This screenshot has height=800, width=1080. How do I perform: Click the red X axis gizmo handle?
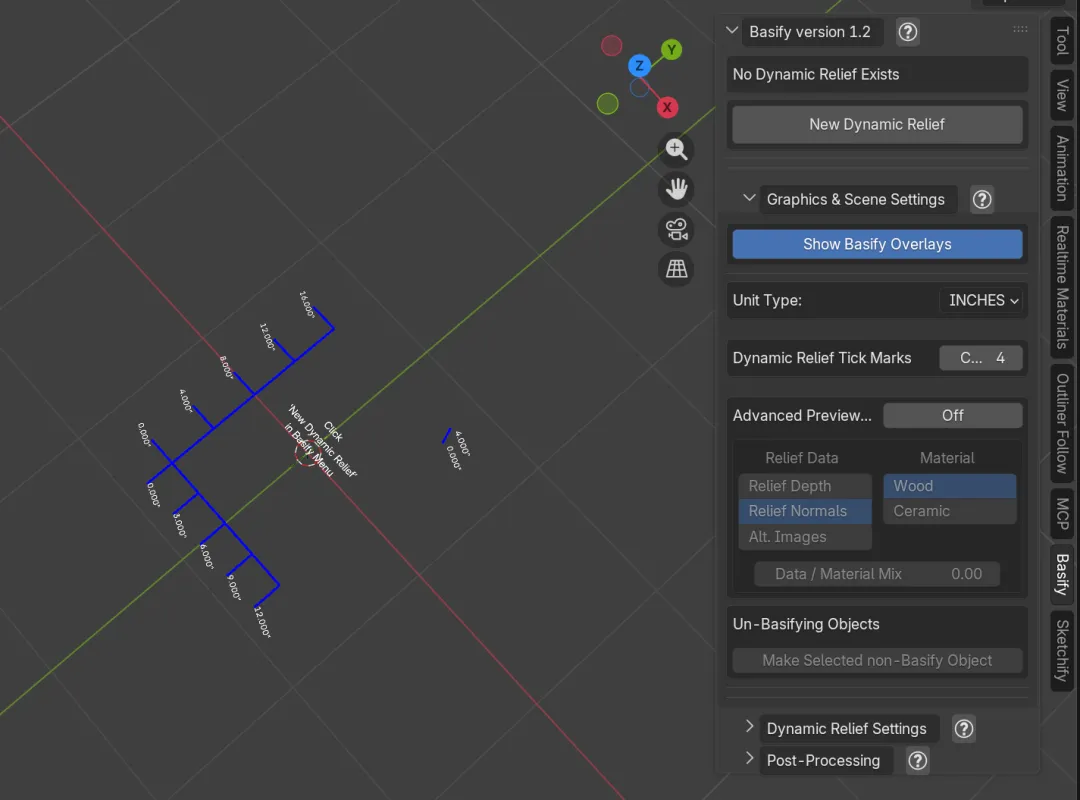[x=667, y=107]
